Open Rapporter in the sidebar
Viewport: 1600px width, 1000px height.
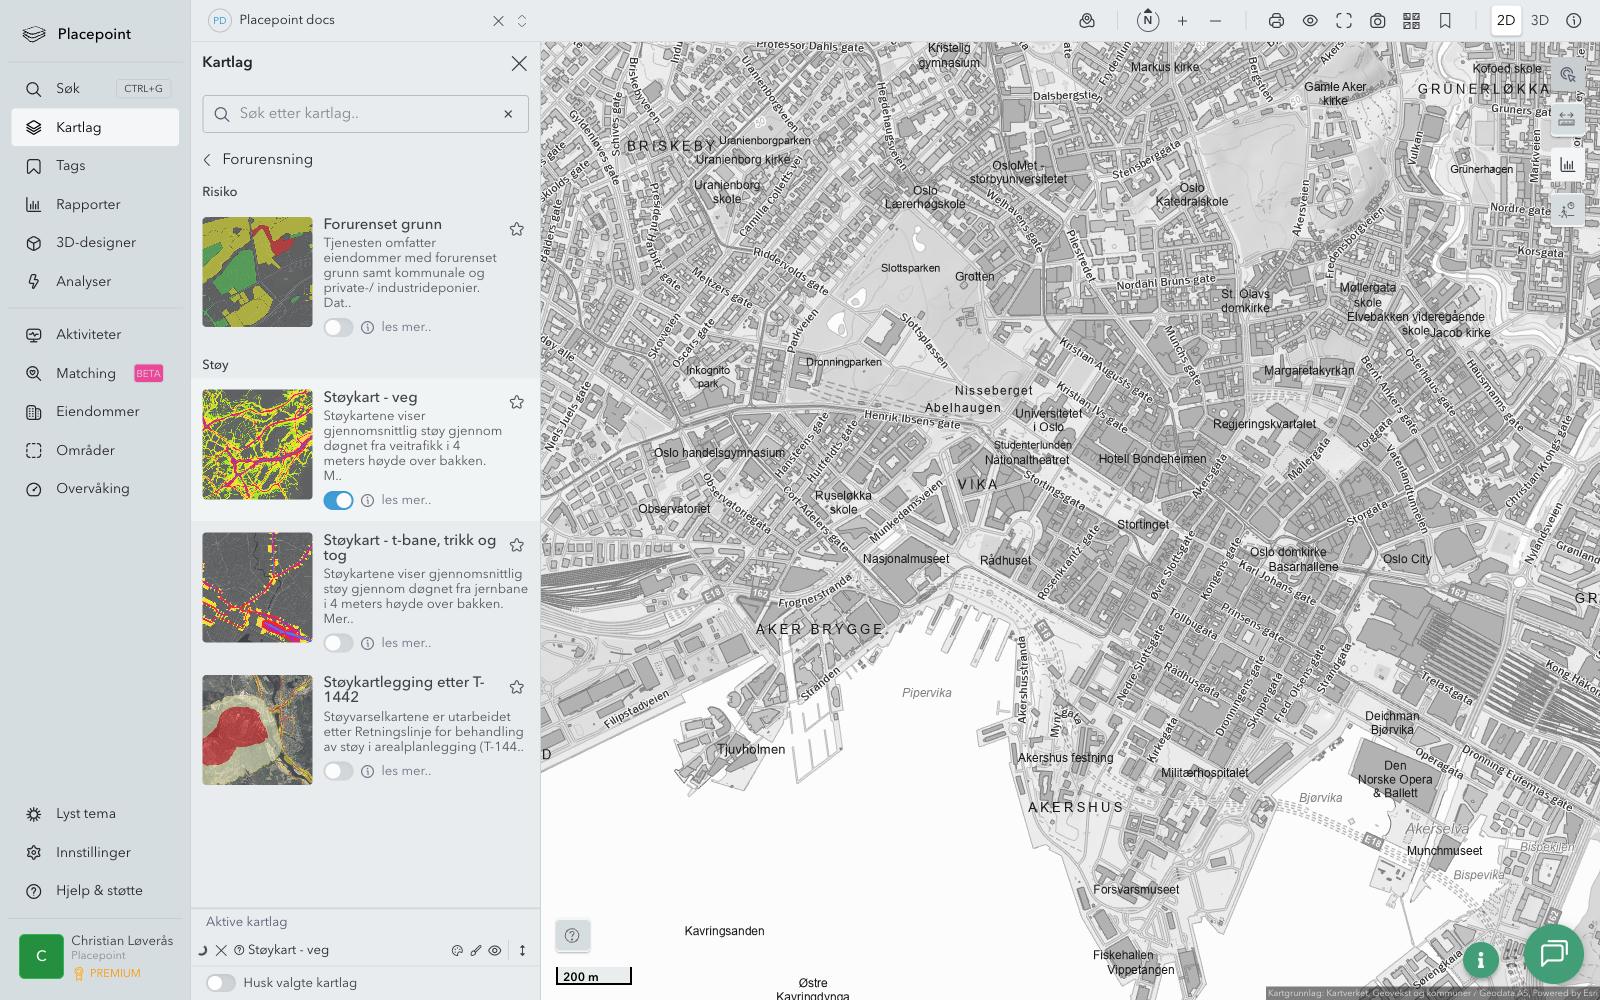(88, 205)
